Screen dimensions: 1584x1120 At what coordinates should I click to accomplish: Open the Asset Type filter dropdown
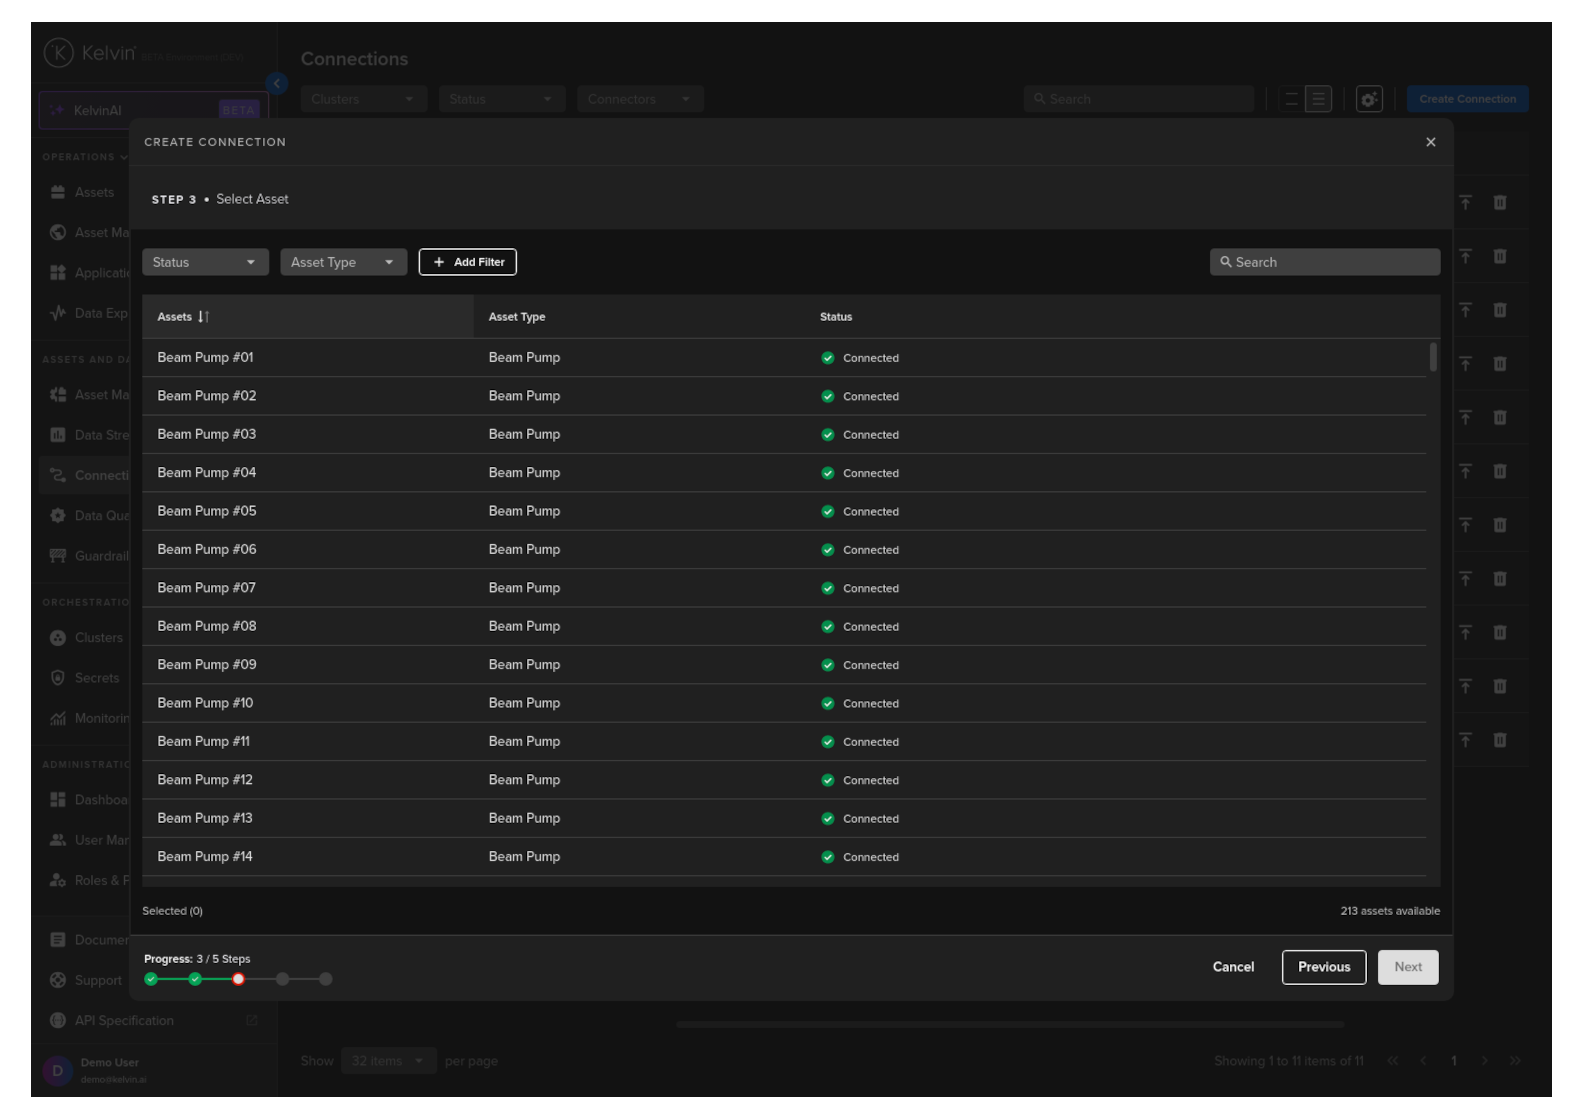(343, 262)
